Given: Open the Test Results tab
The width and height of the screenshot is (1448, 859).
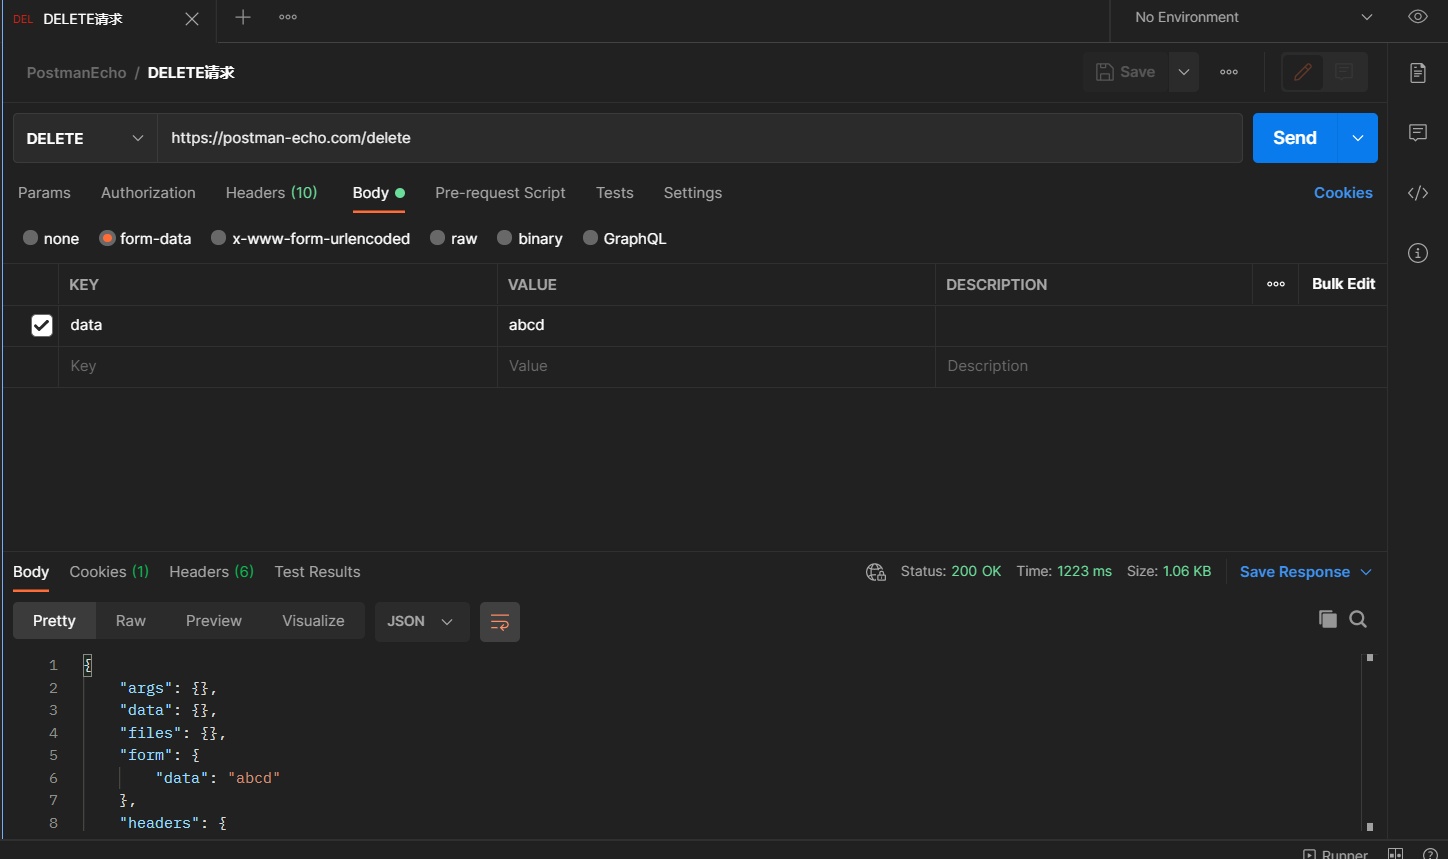Looking at the screenshot, I should (x=317, y=572).
